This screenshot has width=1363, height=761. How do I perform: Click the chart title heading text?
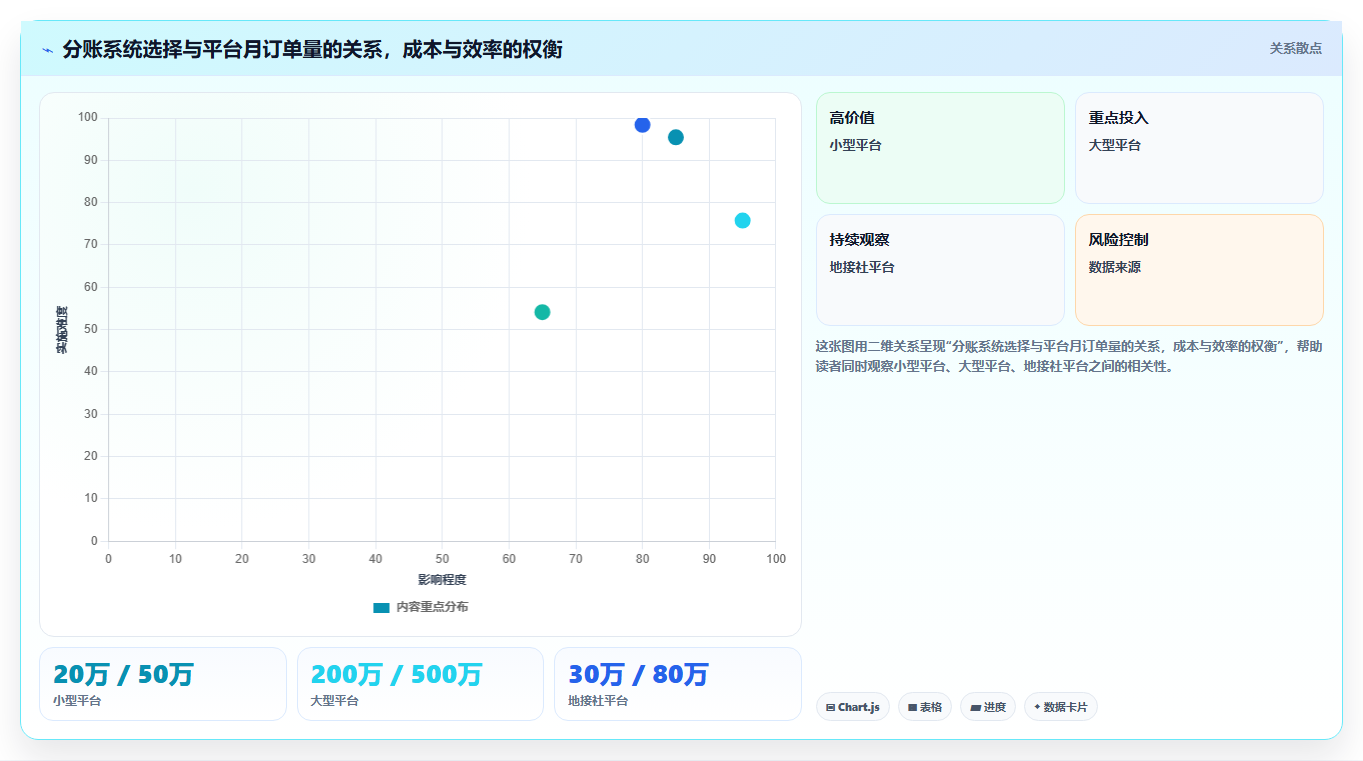point(312,49)
